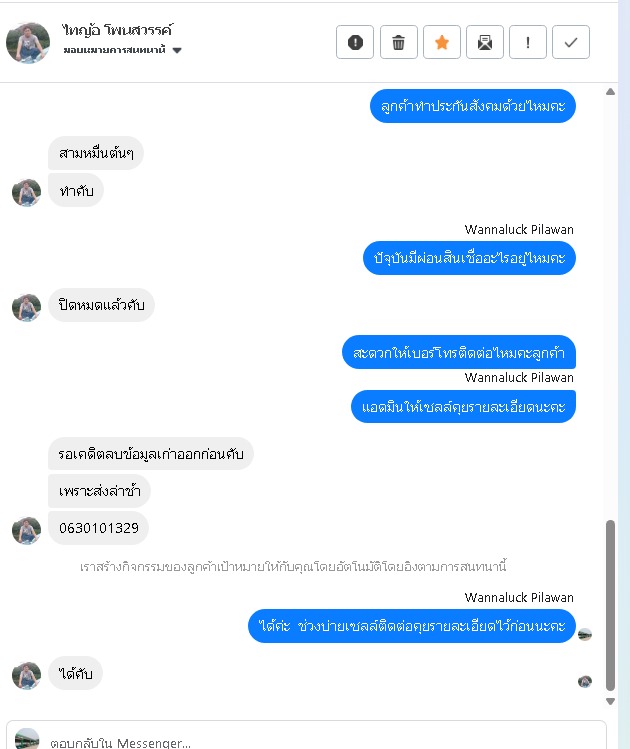Click customer name in conversation header

[x=117, y=30]
